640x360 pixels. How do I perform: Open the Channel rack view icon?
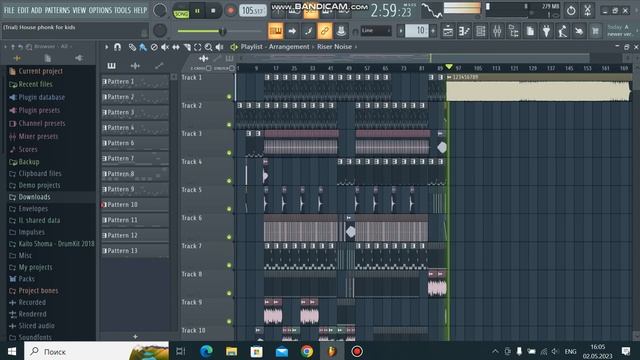[x=480, y=31]
